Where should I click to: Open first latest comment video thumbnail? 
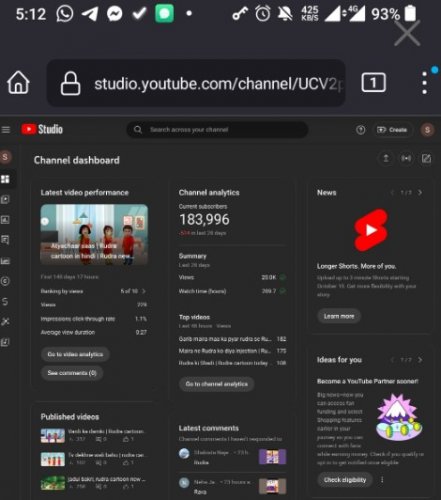[272, 457]
